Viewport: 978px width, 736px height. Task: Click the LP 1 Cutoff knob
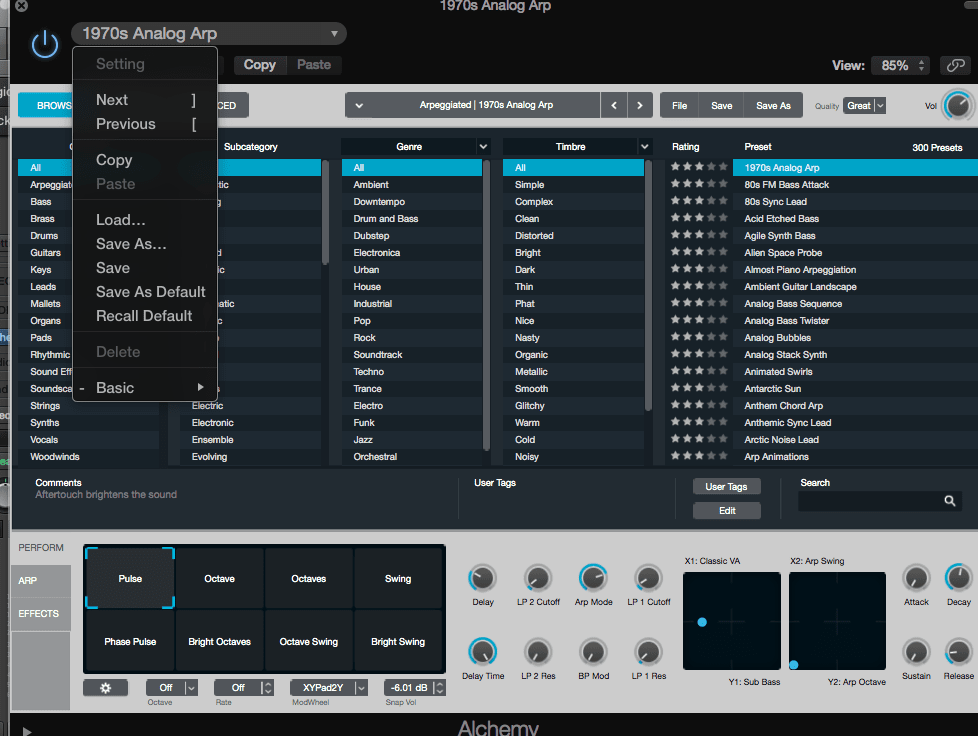(649, 578)
